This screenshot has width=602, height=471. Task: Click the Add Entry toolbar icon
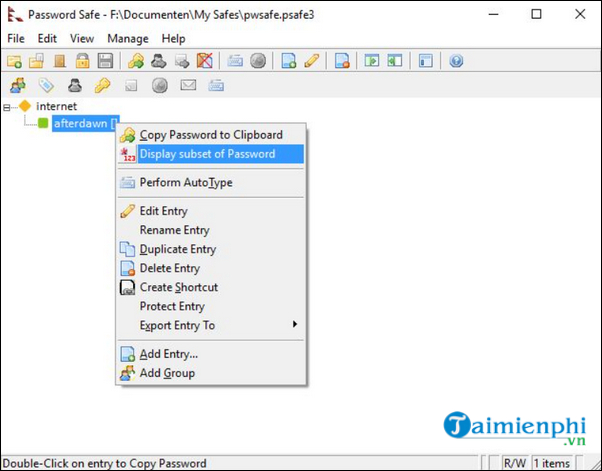pyautogui.click(x=289, y=61)
